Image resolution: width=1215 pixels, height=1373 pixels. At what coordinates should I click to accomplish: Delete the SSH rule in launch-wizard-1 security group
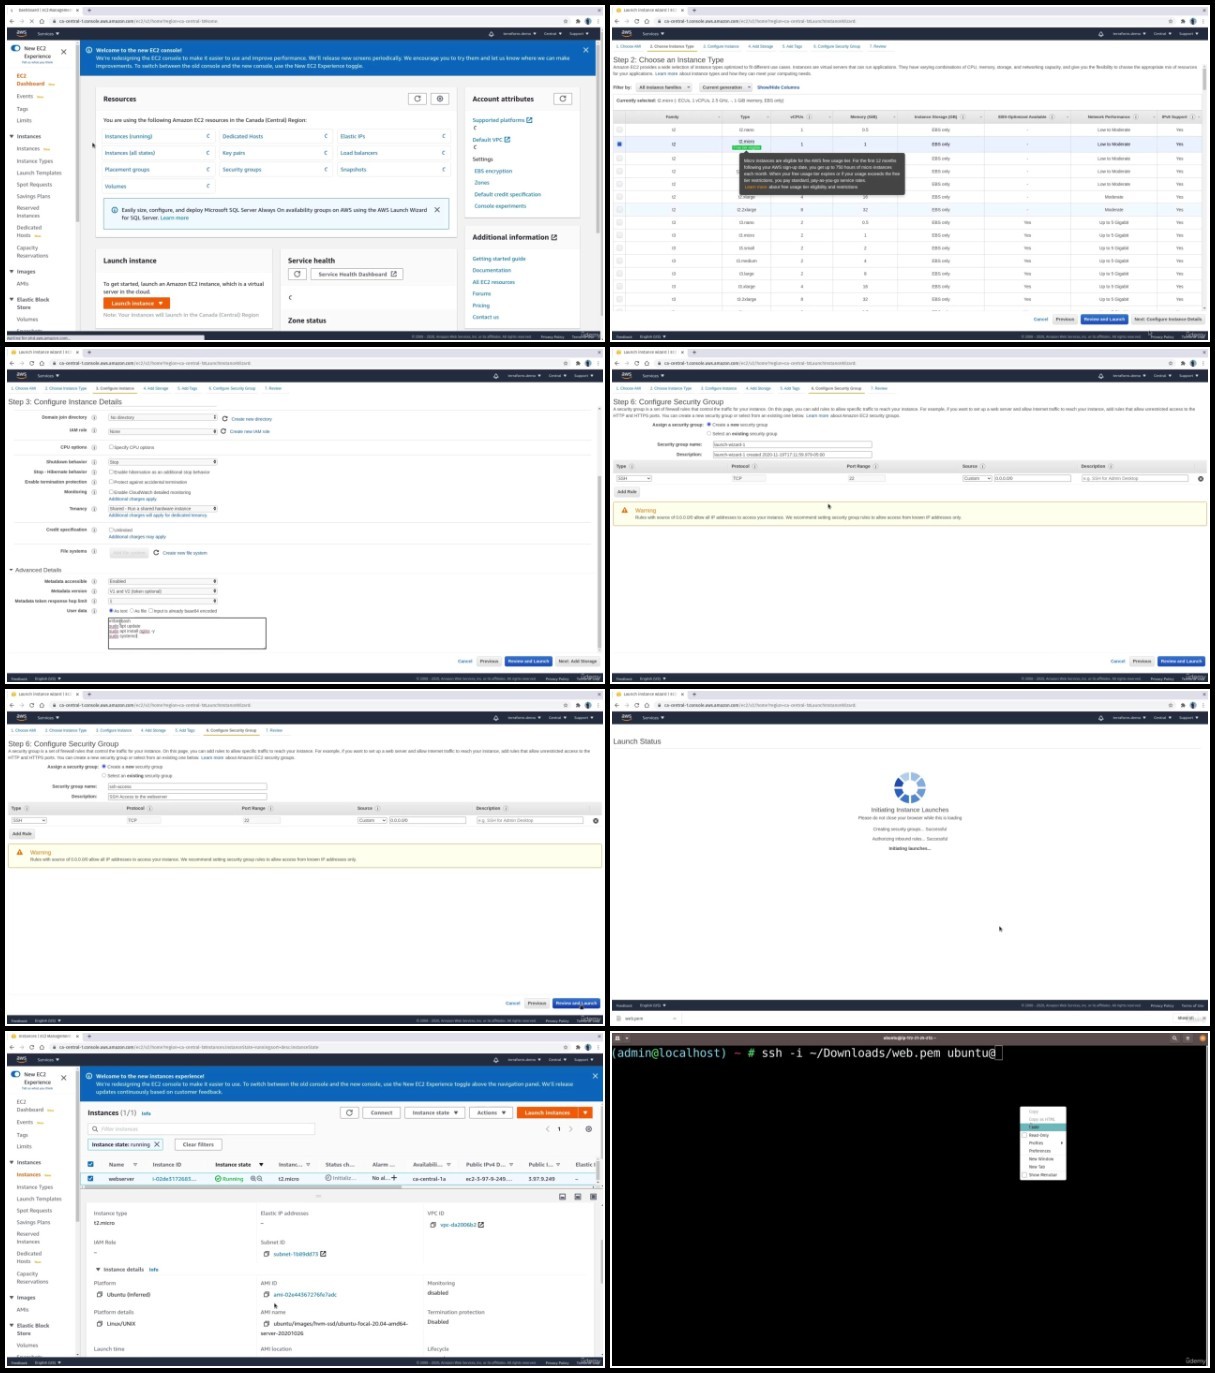[x=1201, y=478]
